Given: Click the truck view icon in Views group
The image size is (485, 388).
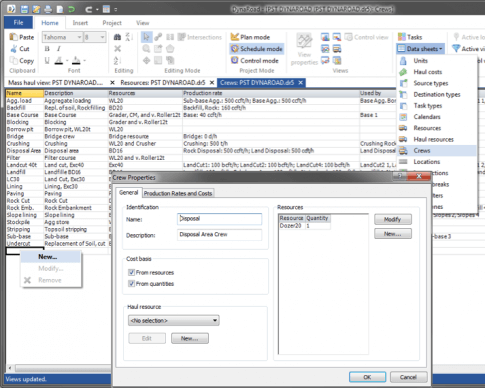Looking at the screenshot, I should [x=337, y=49].
